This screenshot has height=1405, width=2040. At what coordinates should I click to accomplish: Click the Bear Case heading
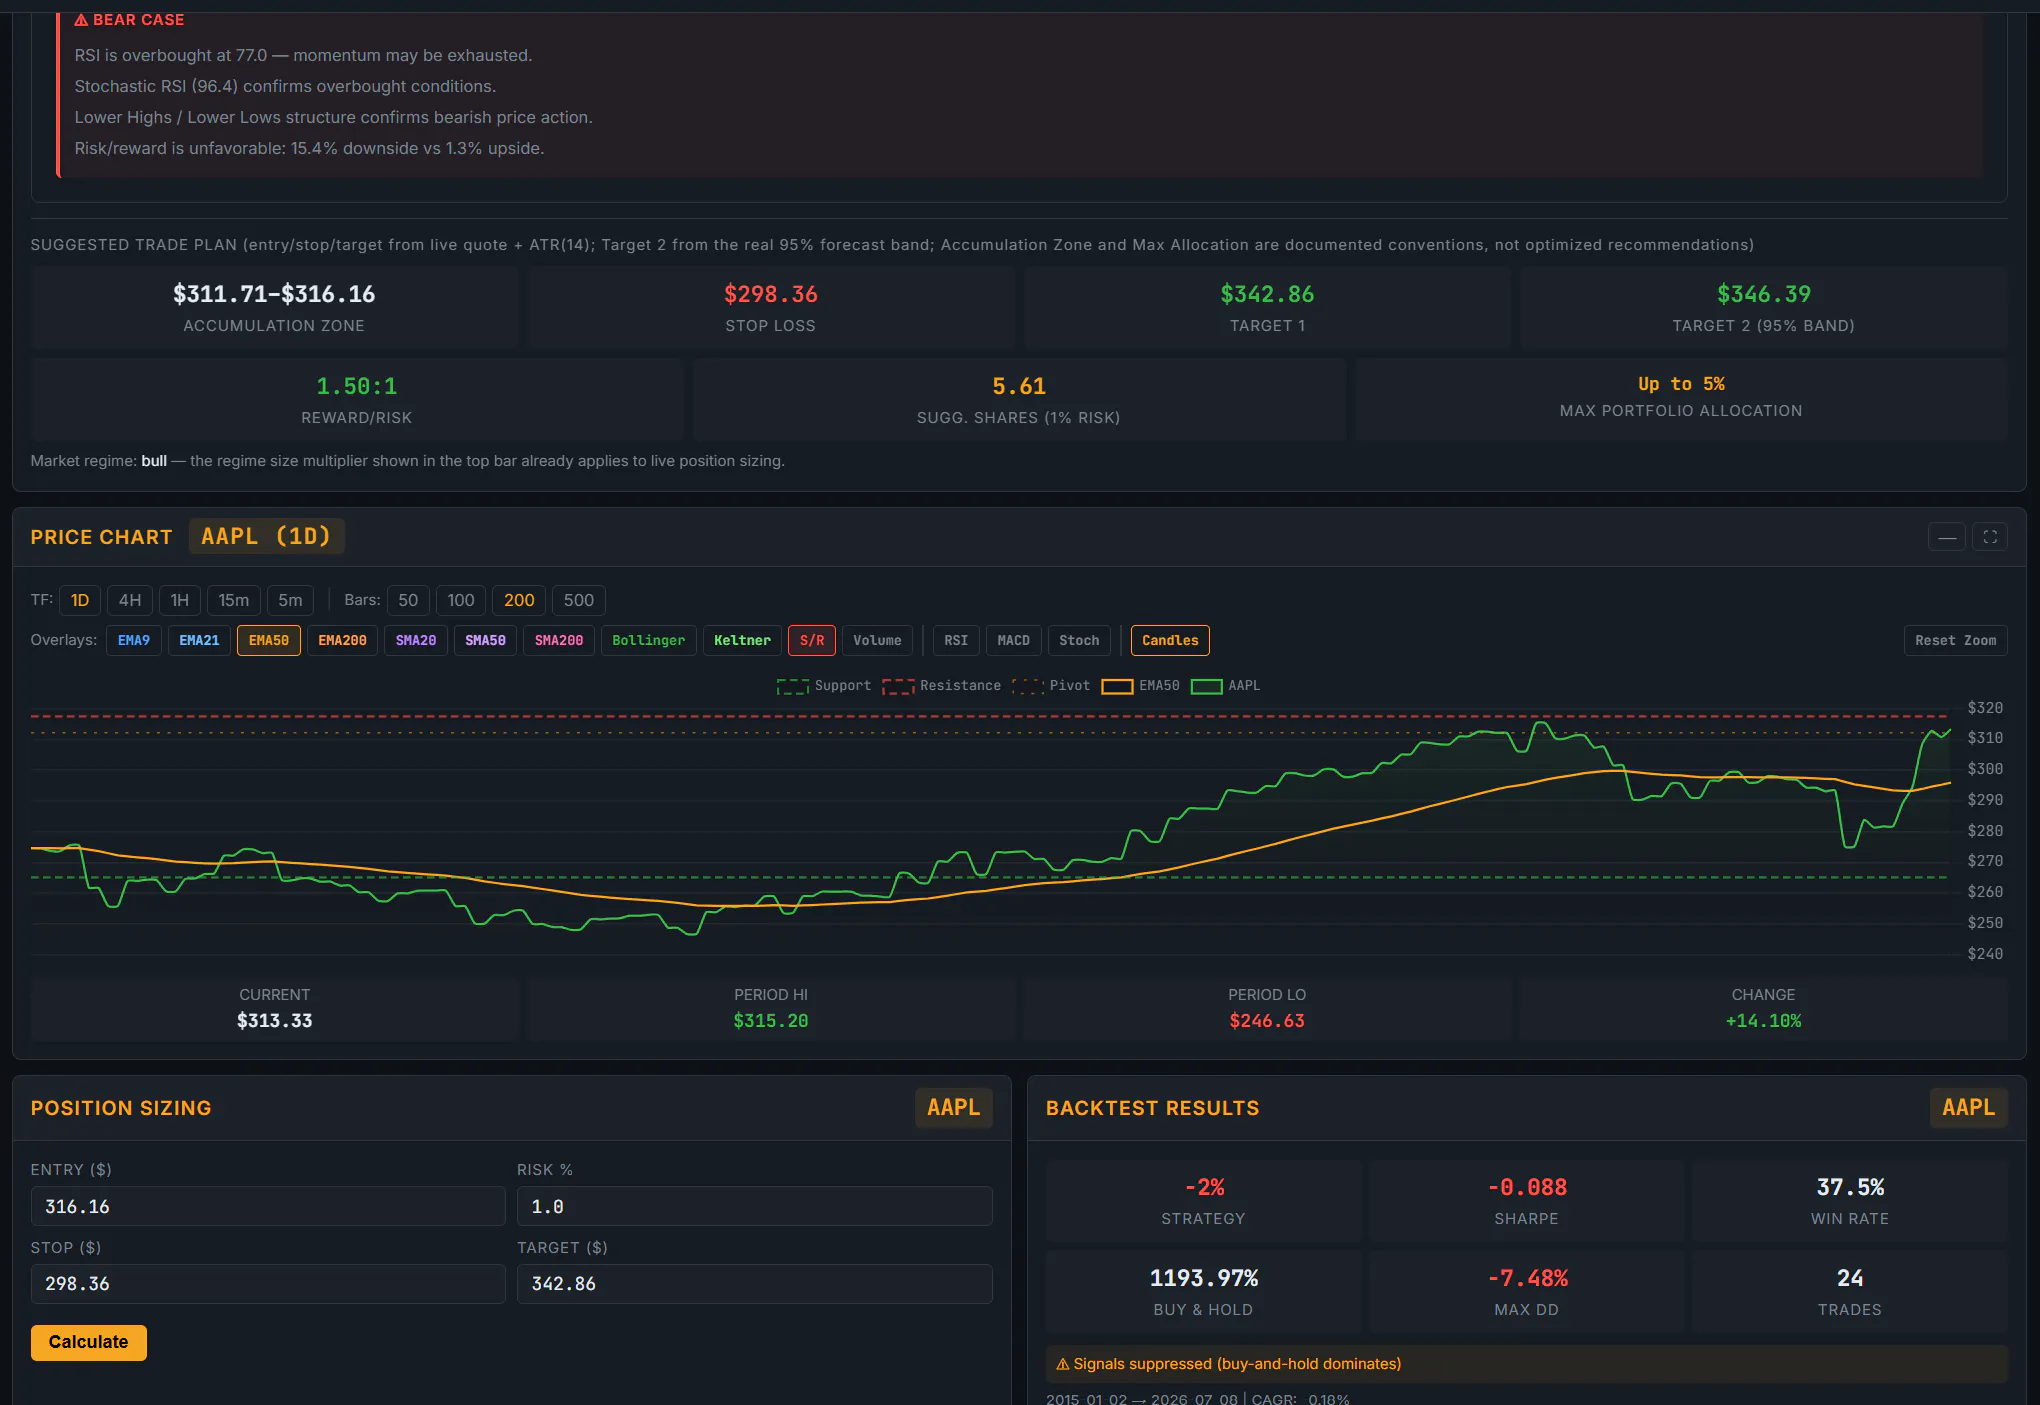pos(130,20)
